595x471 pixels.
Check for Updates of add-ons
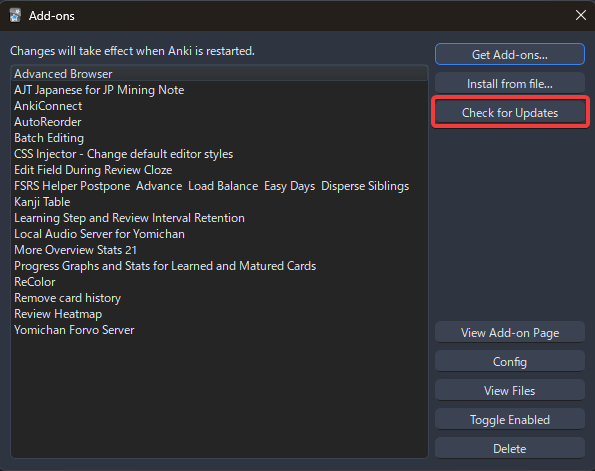510,113
